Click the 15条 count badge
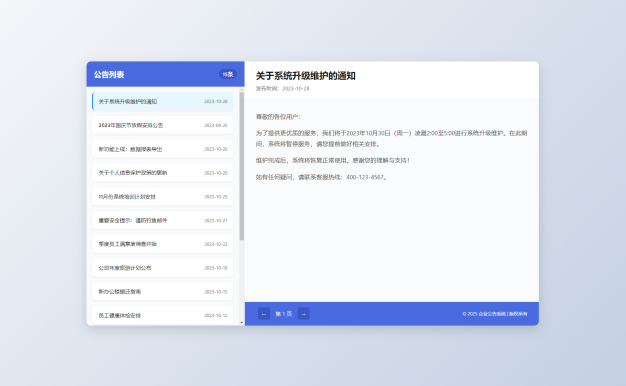626x386 pixels. click(x=228, y=74)
